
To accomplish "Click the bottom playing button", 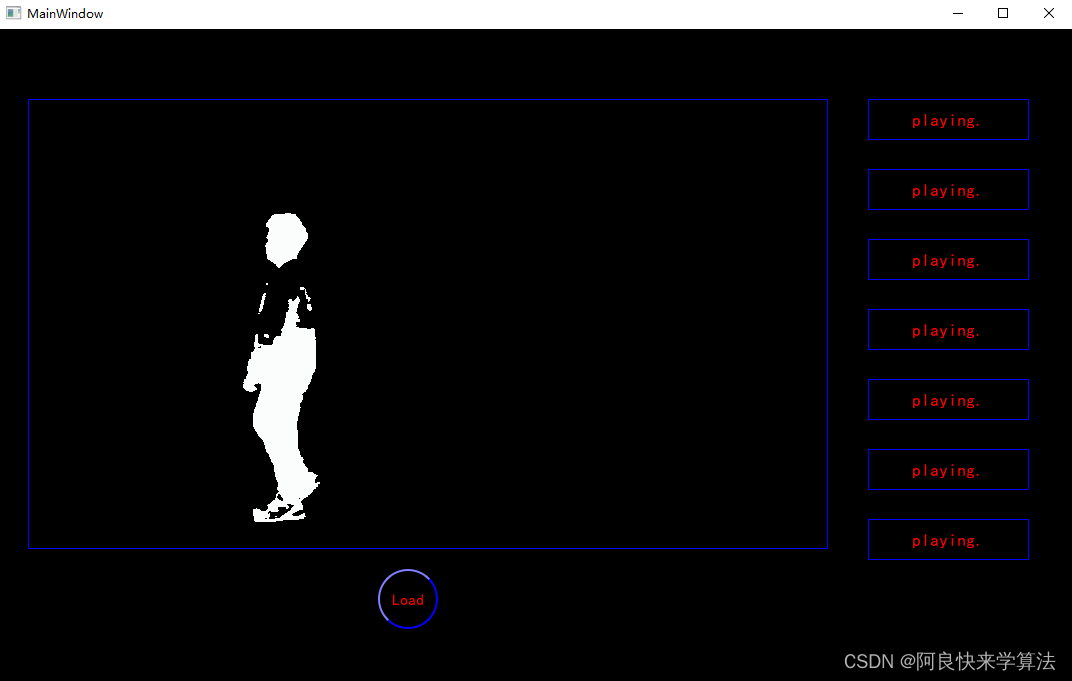I will click(947, 540).
